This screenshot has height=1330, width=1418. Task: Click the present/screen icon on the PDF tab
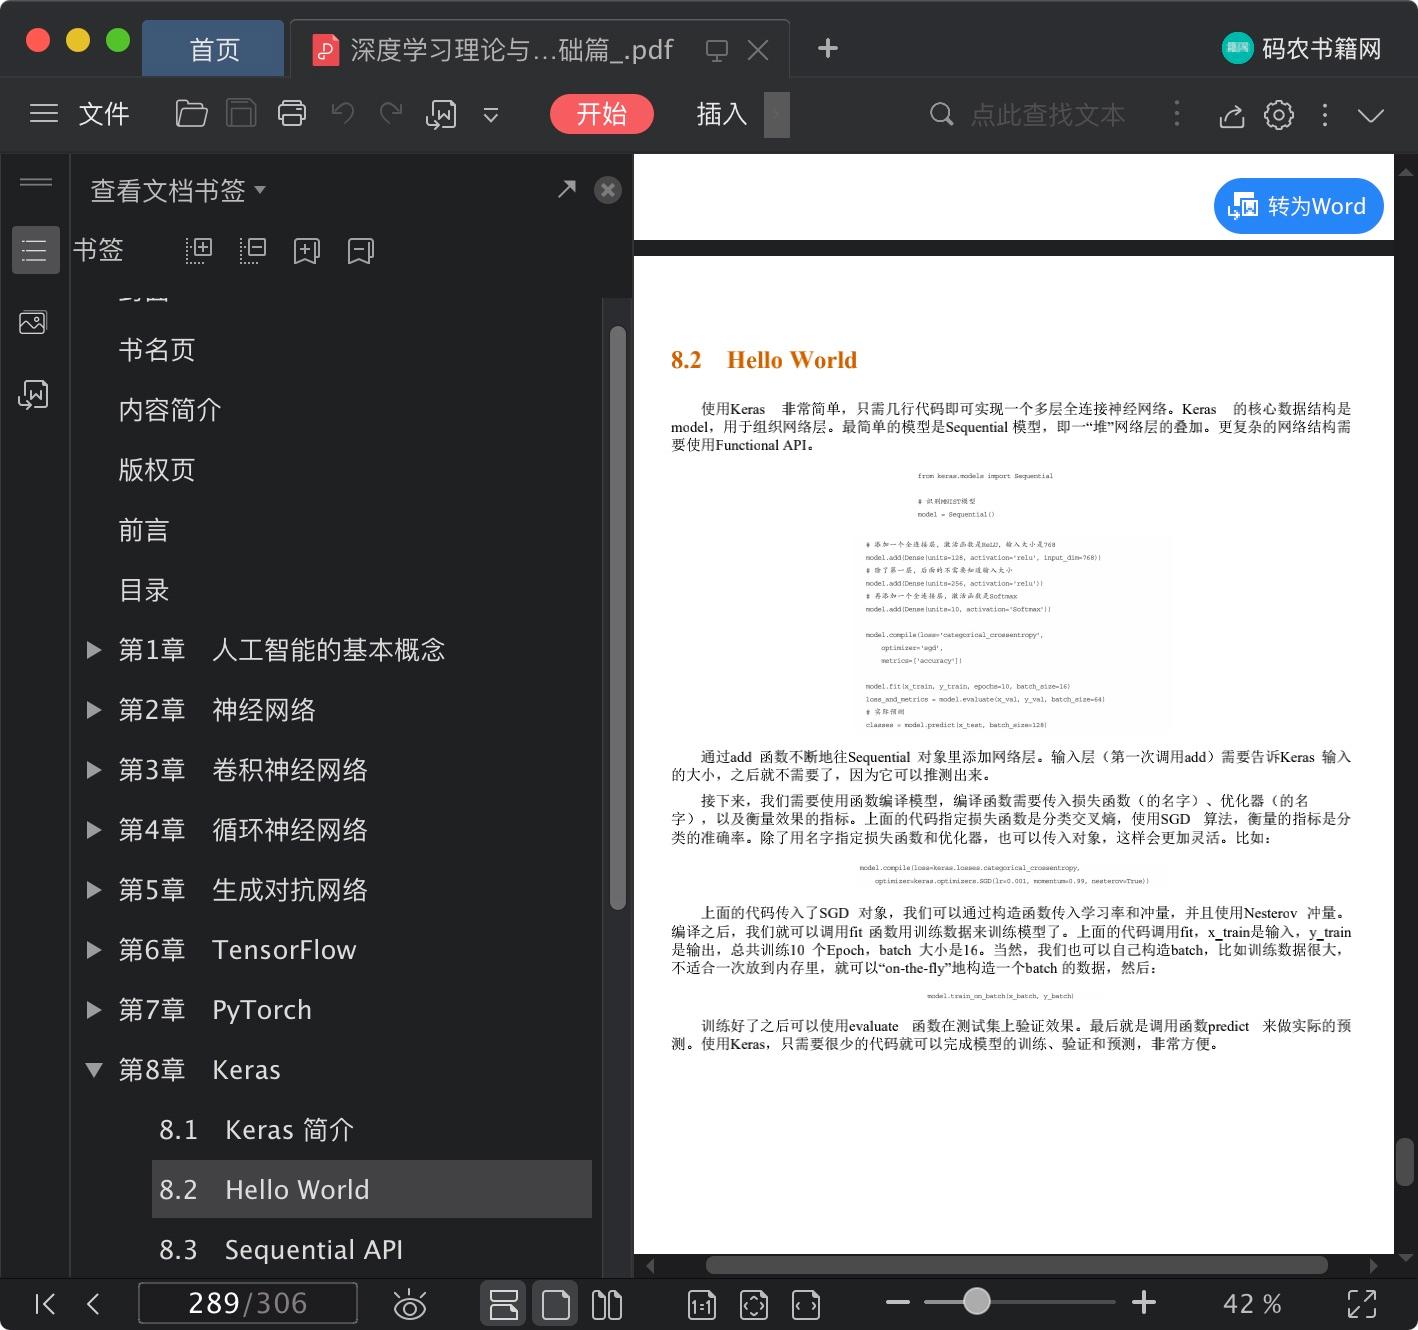click(717, 50)
